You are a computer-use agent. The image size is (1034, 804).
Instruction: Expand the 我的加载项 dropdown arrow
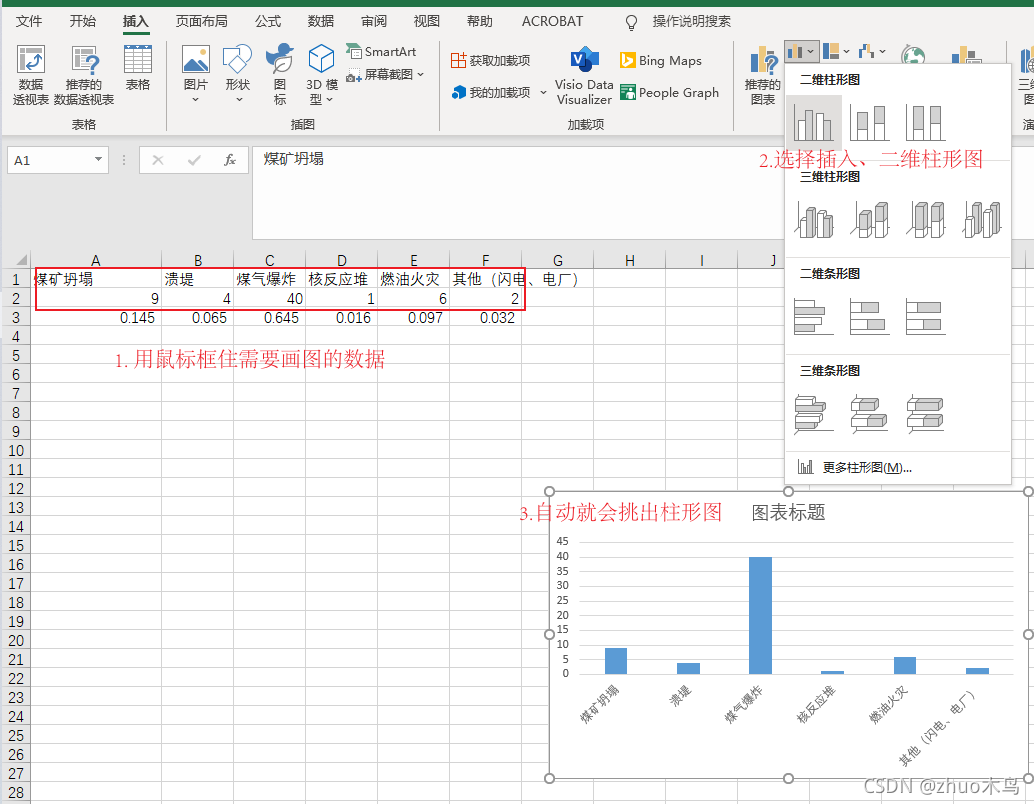543,92
